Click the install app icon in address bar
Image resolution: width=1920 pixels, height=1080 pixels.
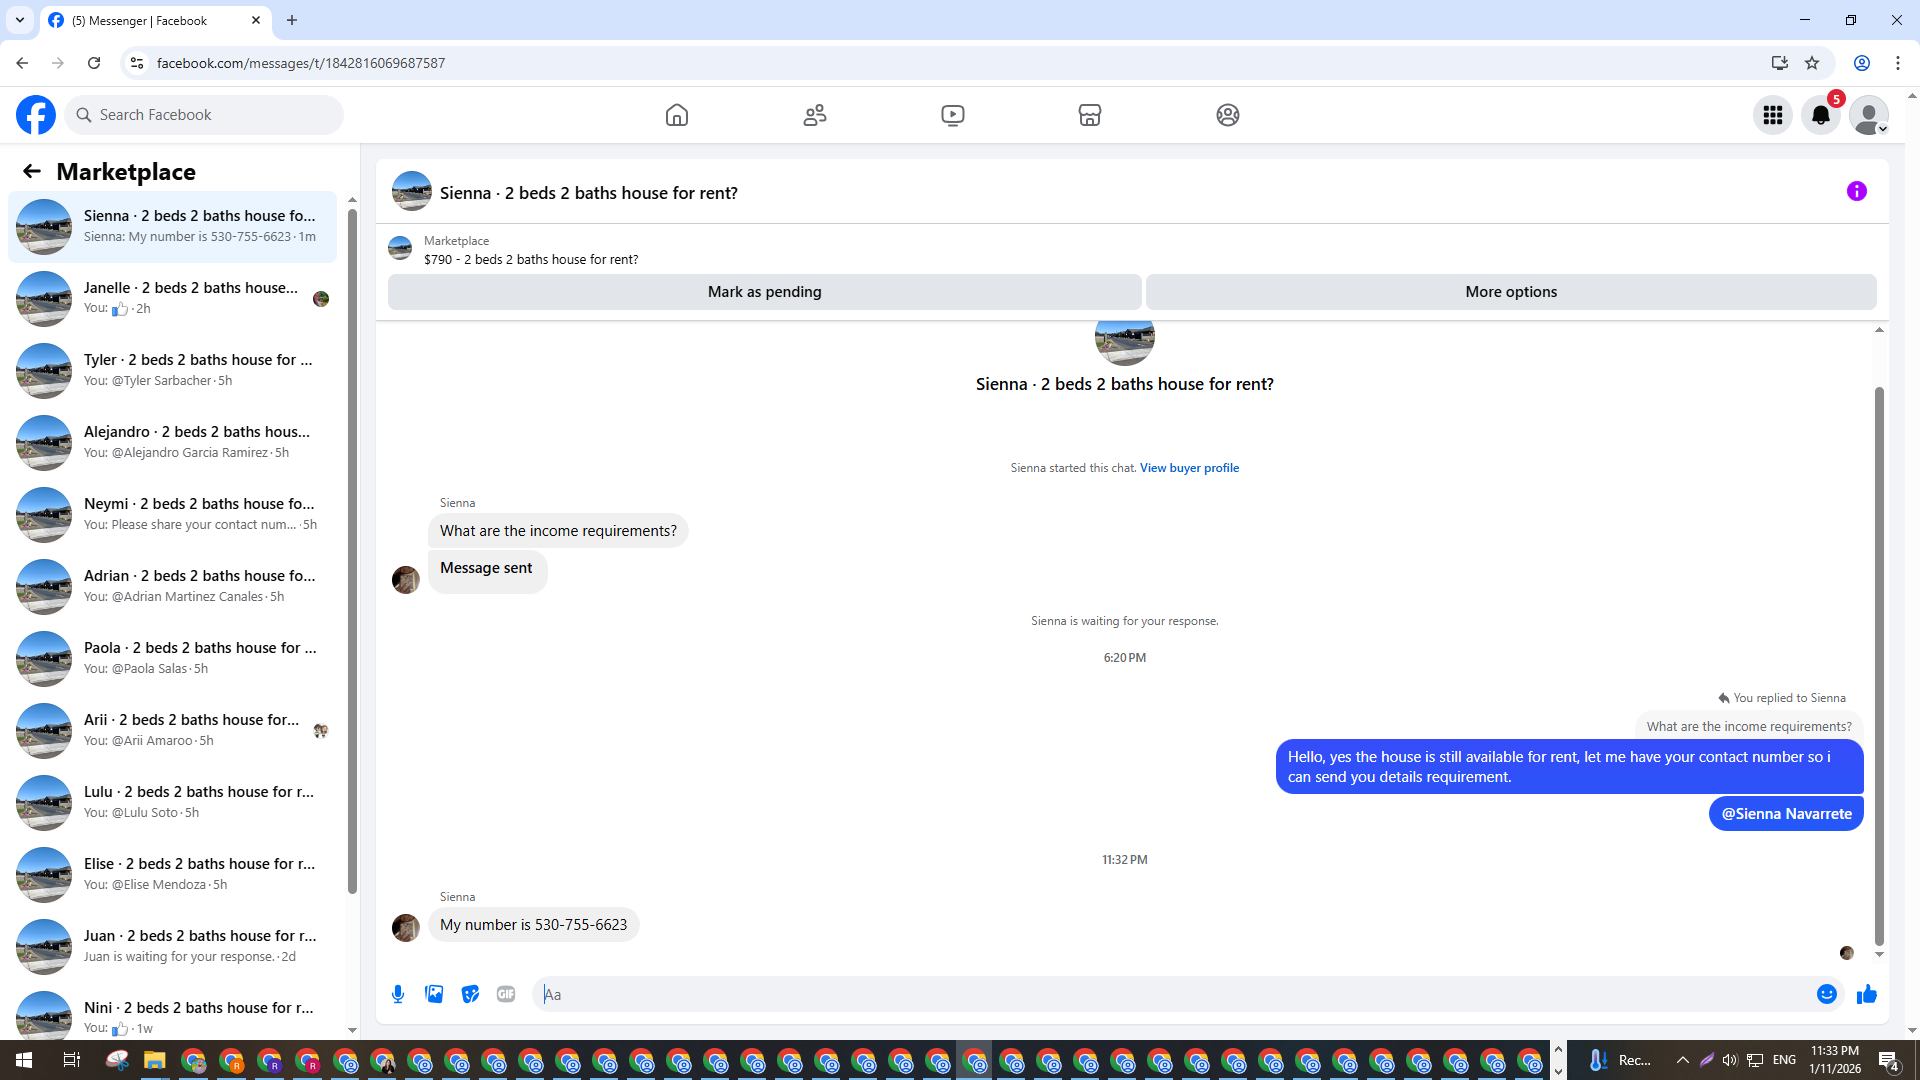(x=1780, y=63)
